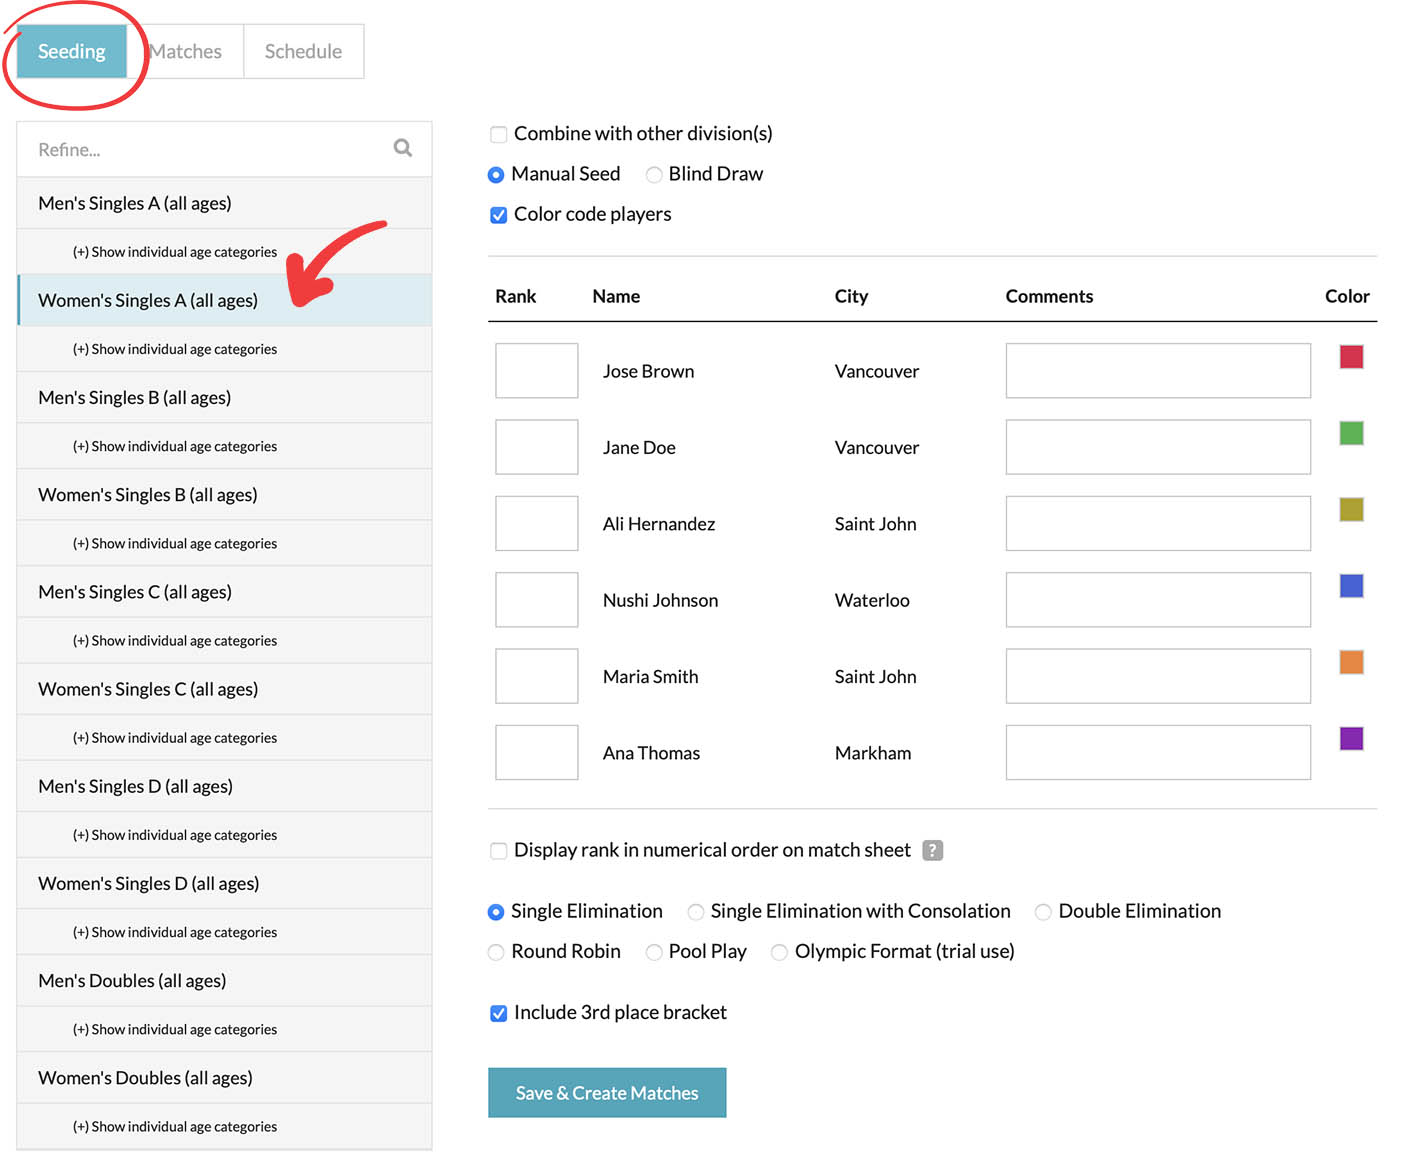Uncheck Color code players option
Screen dimensions: 1417x1169
tap(498, 215)
